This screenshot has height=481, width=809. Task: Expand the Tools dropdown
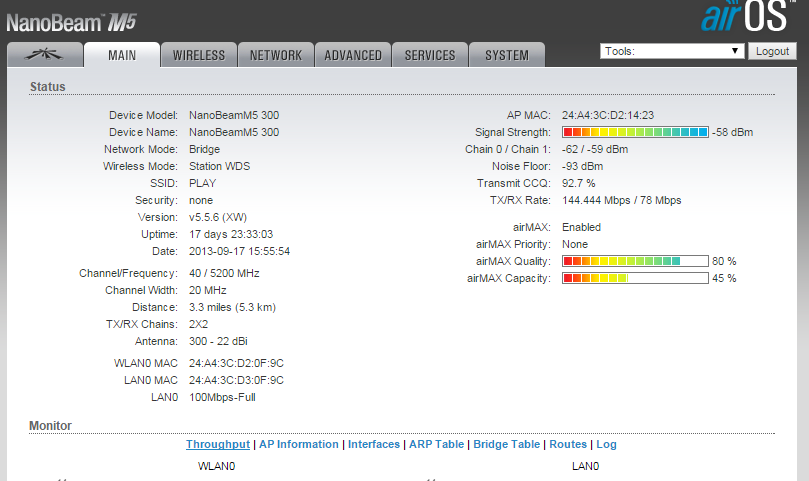pos(672,51)
